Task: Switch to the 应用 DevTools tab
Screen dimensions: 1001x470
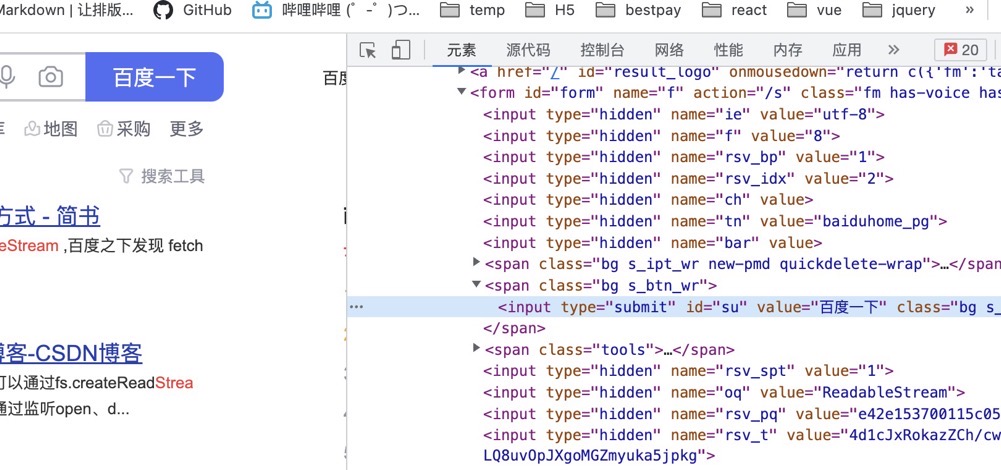Action: coord(847,50)
